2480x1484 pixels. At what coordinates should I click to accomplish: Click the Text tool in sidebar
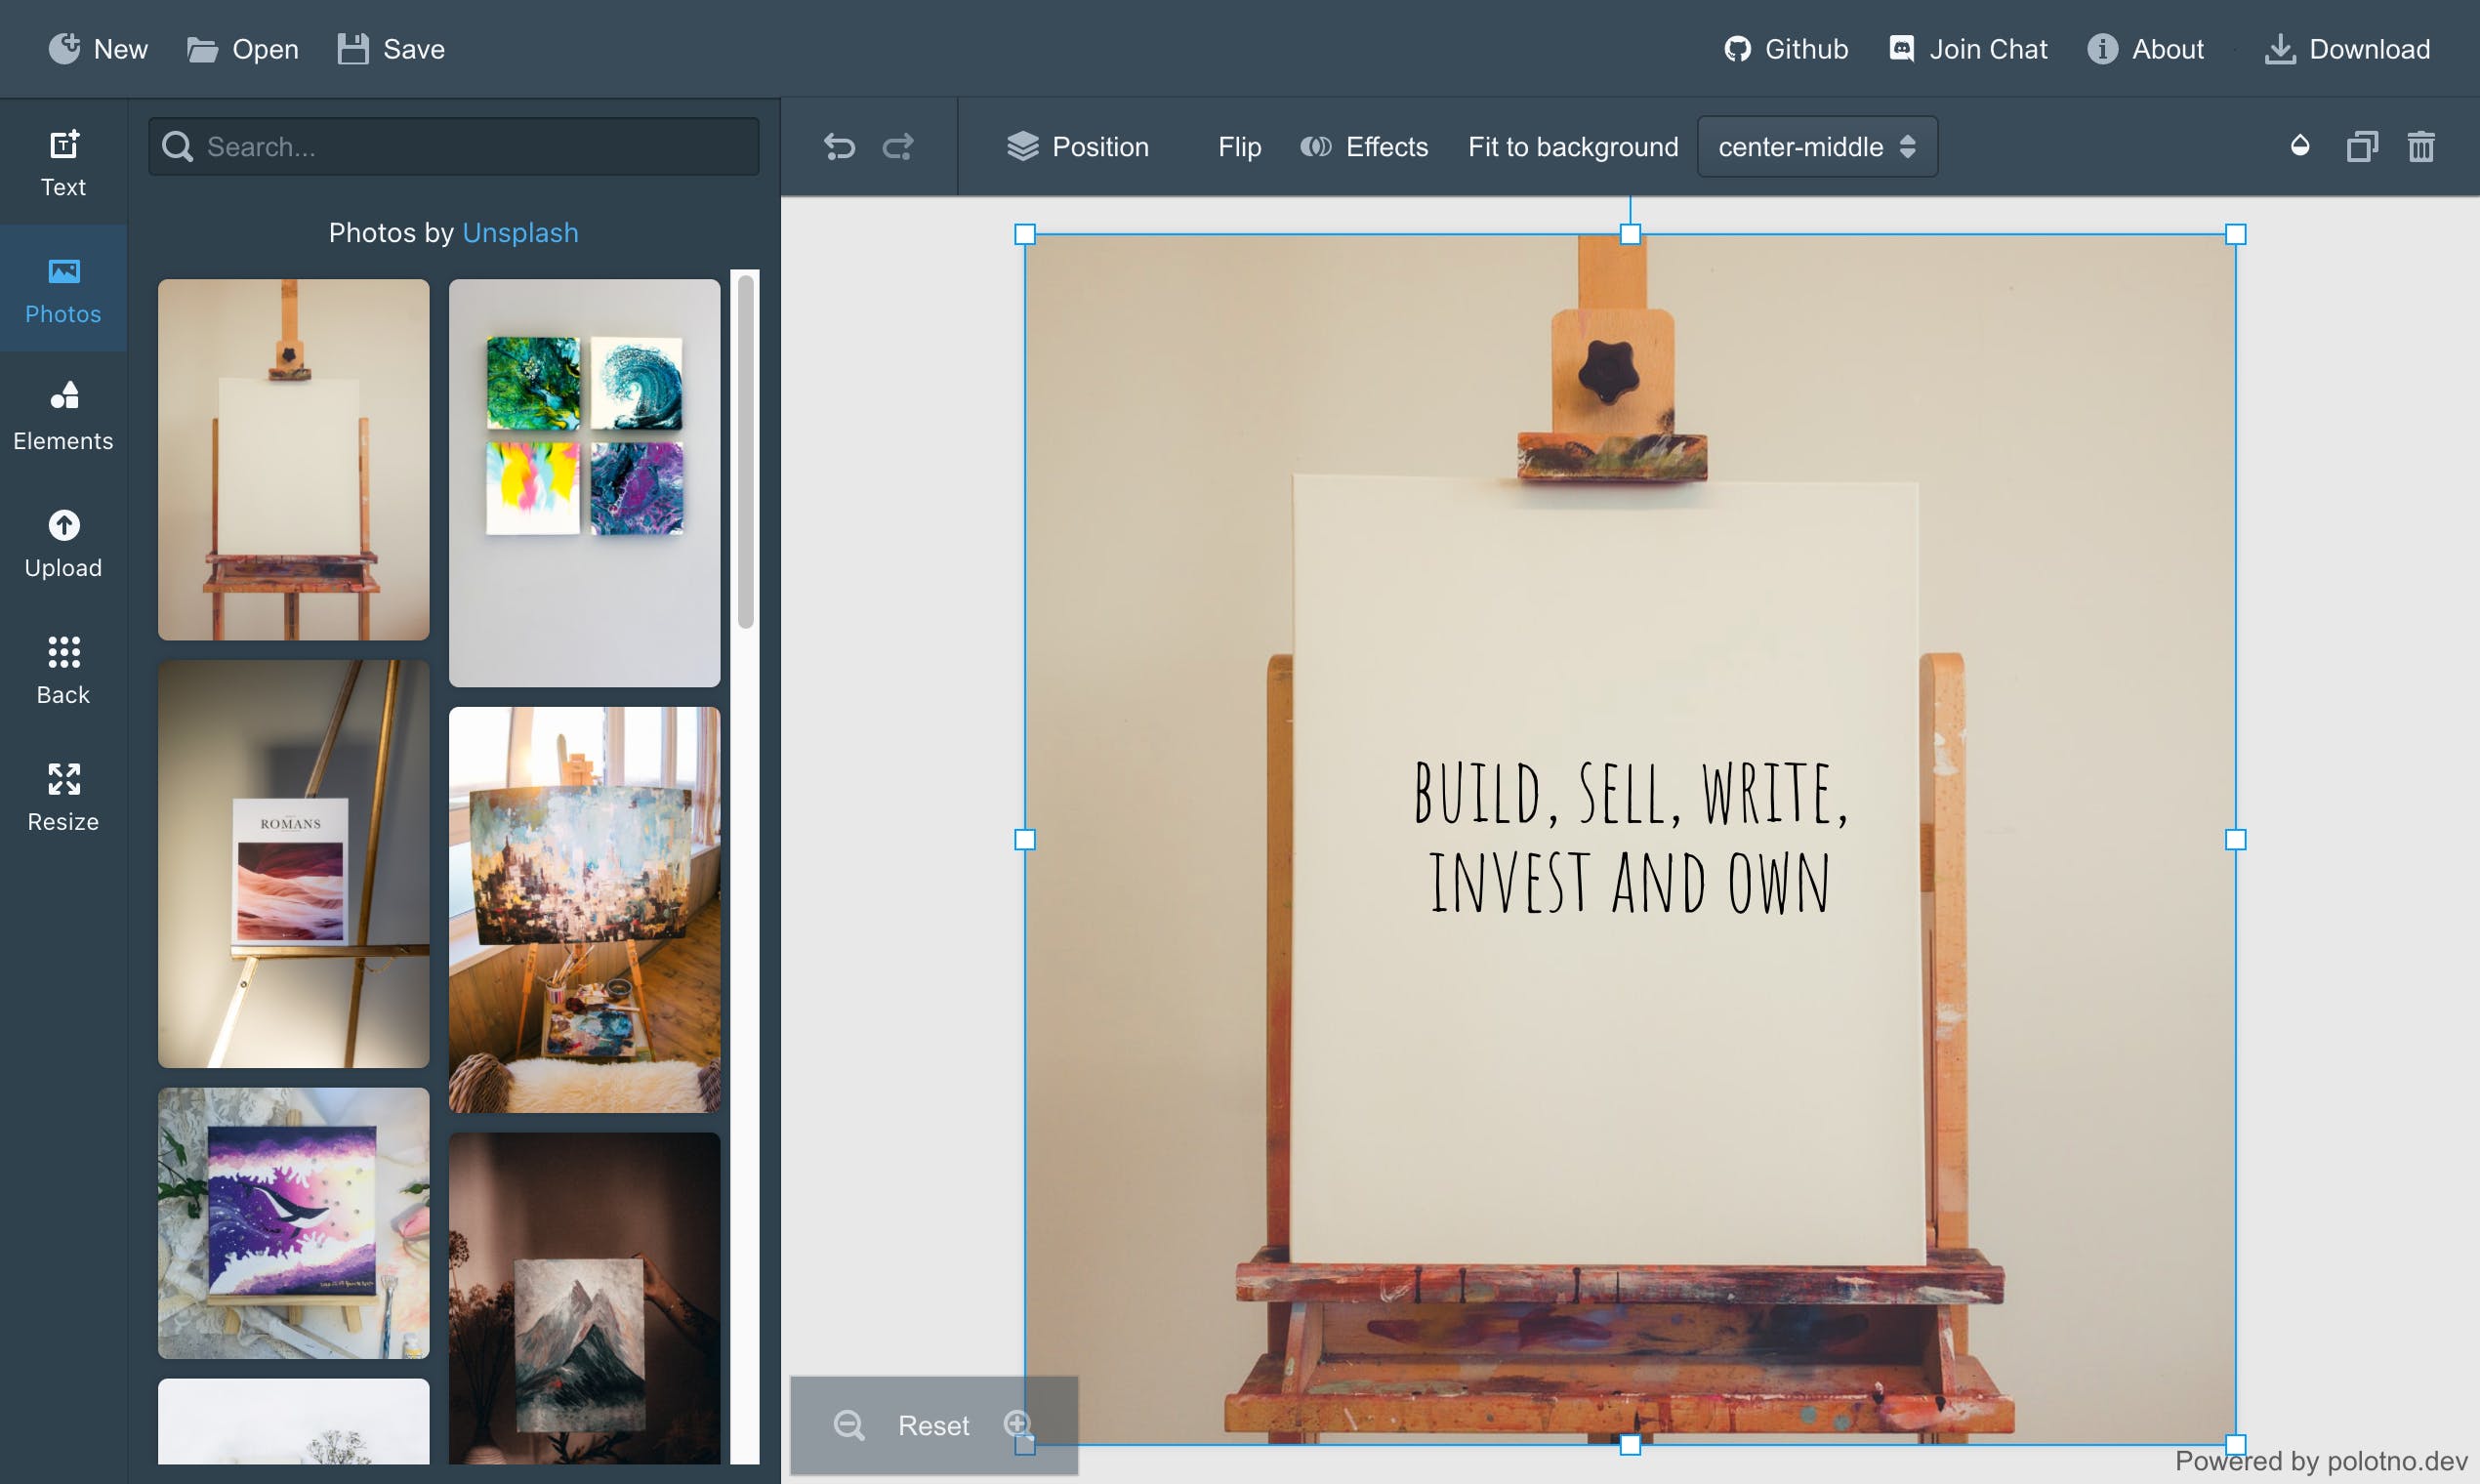tap(63, 161)
